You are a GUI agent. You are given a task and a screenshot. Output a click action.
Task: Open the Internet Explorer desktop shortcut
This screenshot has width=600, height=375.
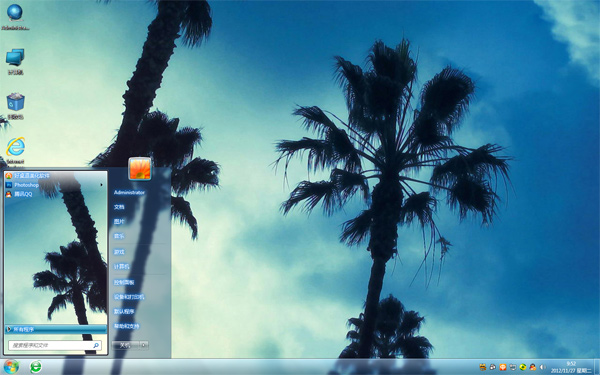pyautogui.click(x=15, y=151)
